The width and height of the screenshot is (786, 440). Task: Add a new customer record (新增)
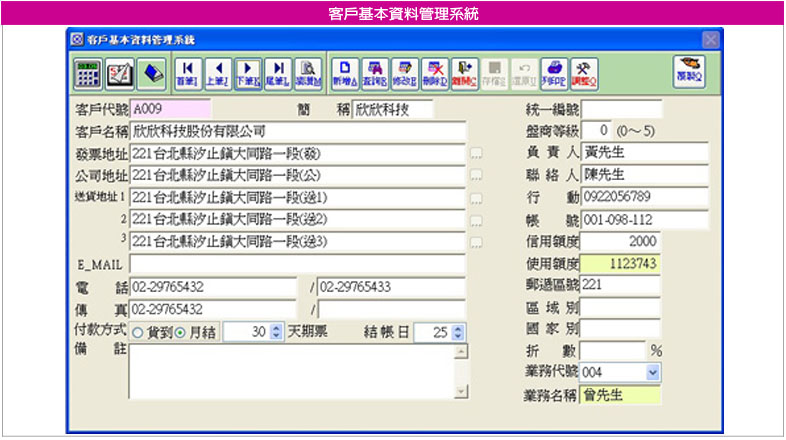[343, 73]
